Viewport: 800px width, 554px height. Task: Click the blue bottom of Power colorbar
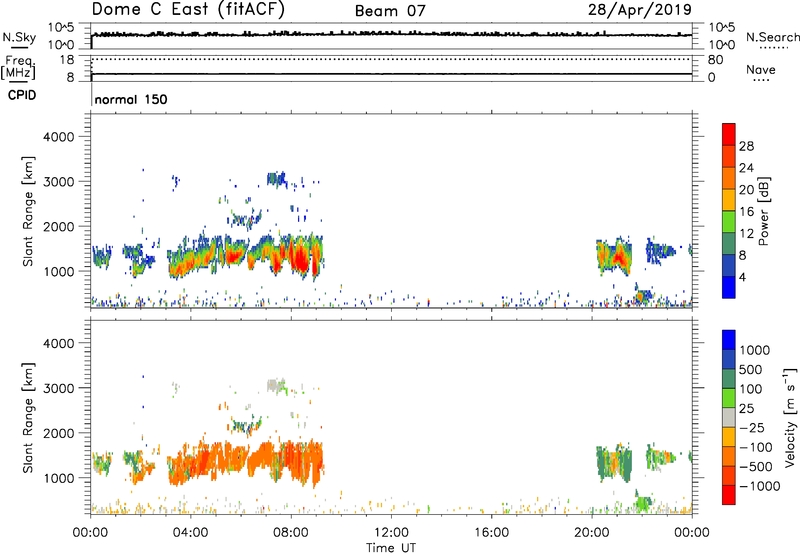(x=729, y=287)
